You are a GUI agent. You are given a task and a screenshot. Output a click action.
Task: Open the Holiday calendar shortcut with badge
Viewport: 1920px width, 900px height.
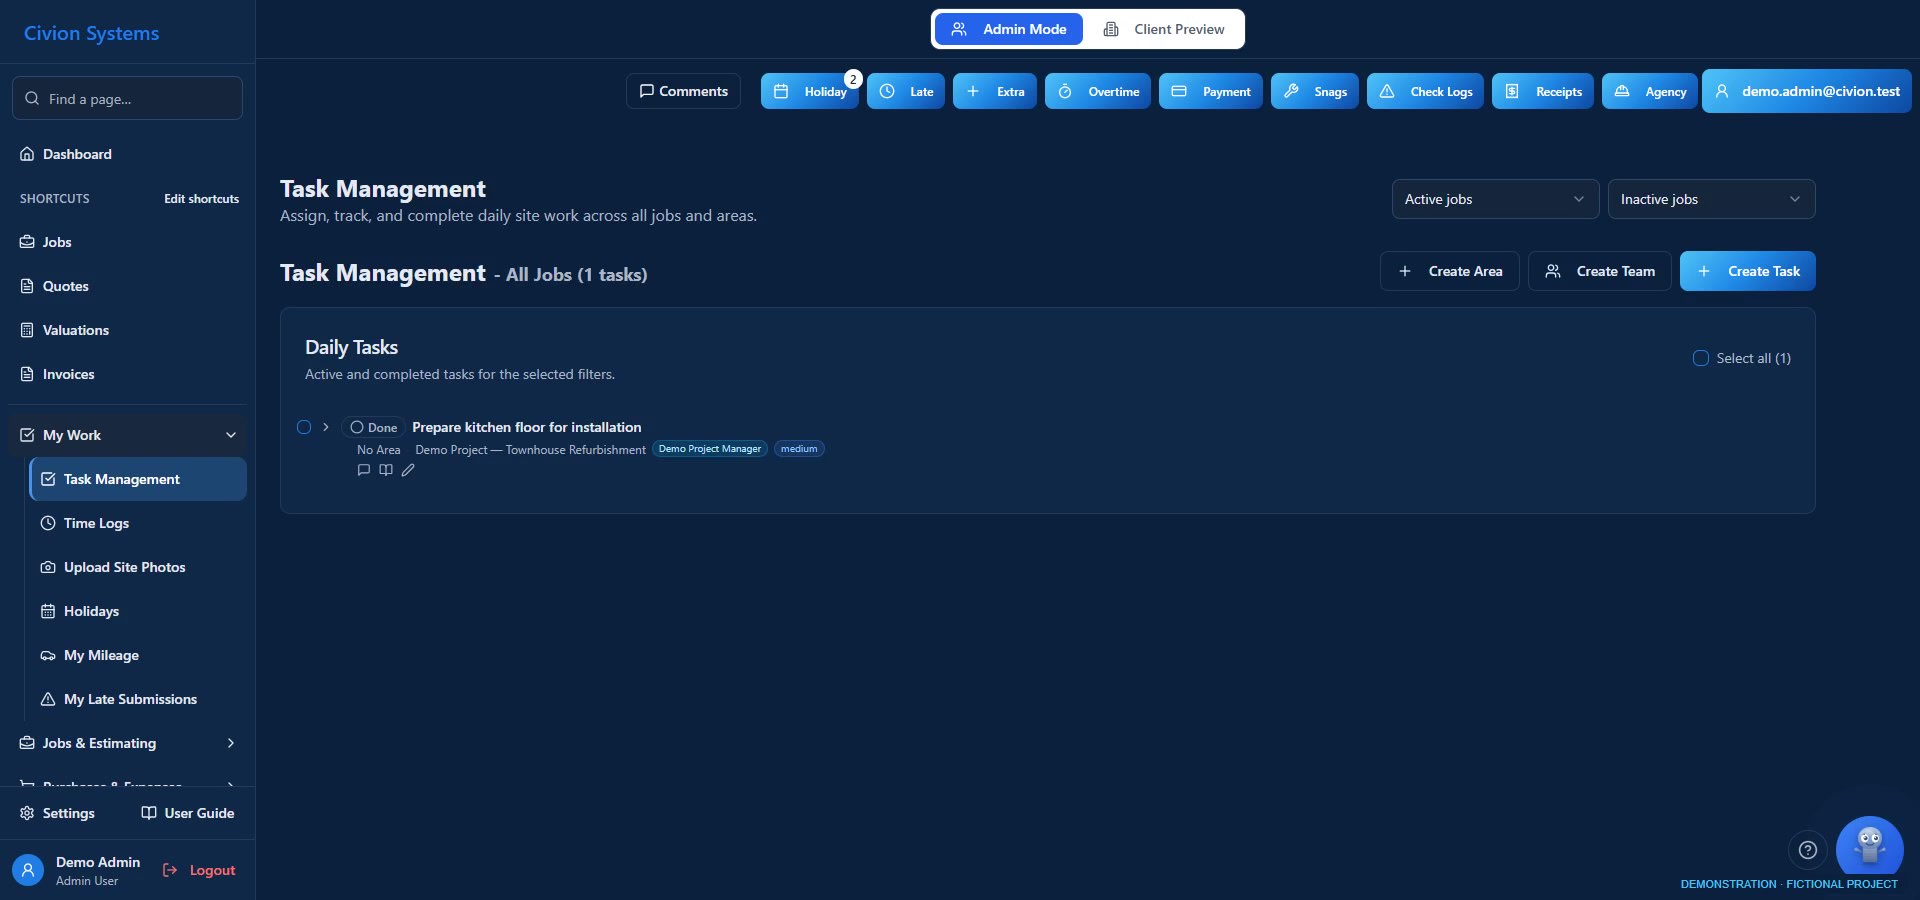coord(810,91)
